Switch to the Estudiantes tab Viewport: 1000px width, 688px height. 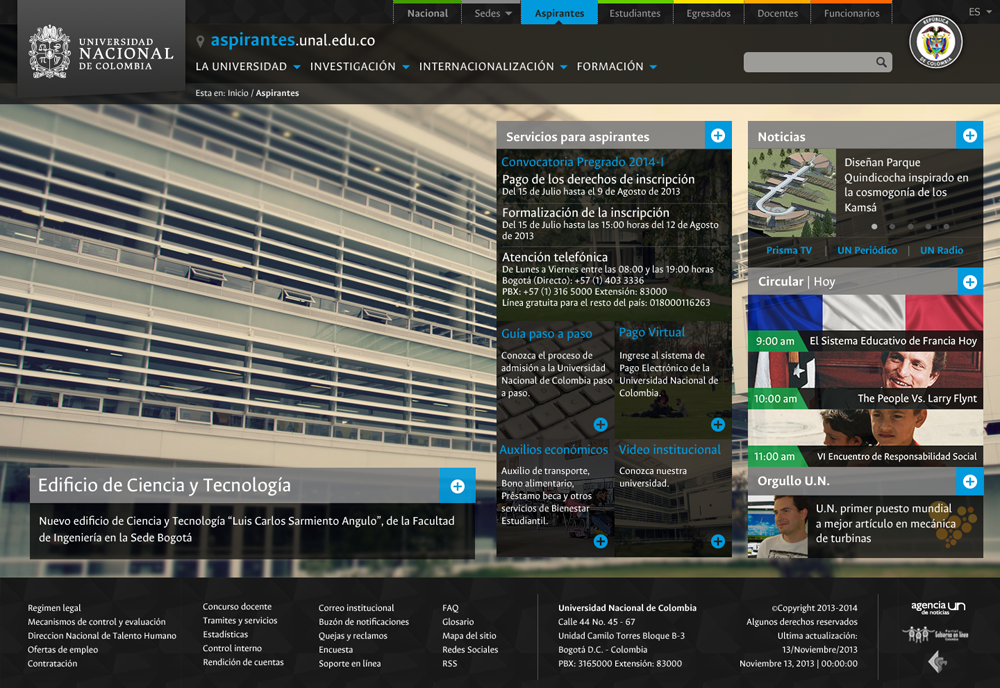(x=635, y=13)
